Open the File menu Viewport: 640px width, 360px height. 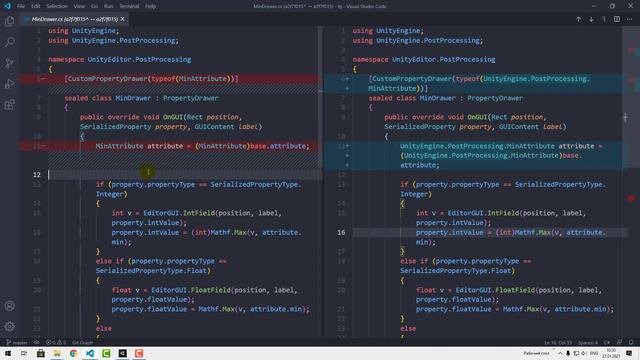pos(21,6)
